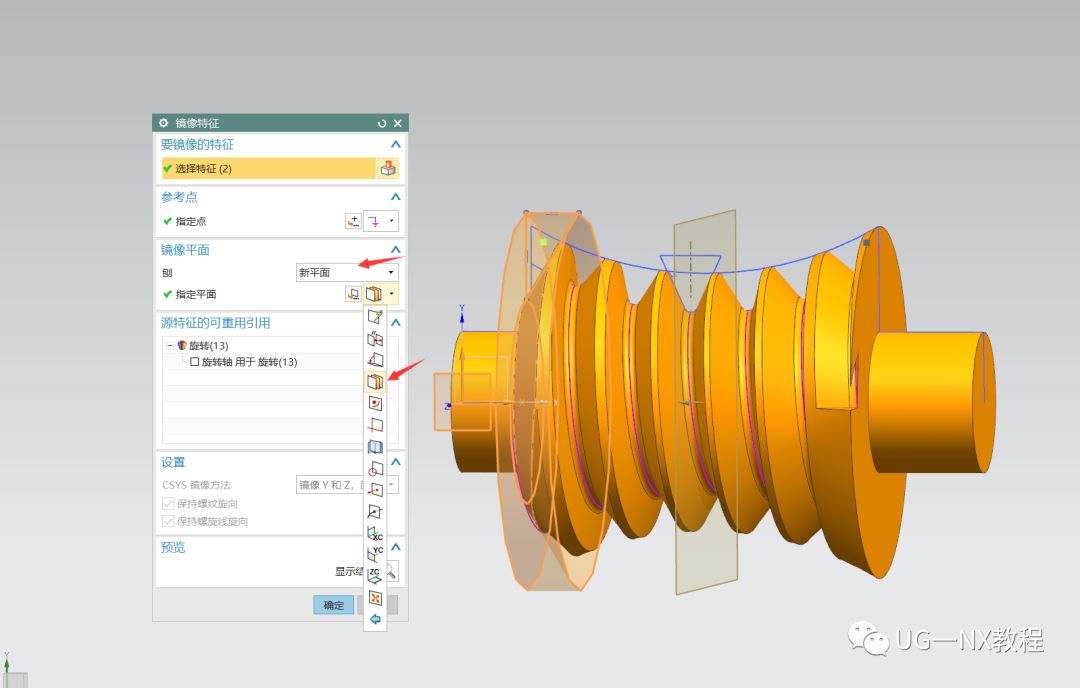The width and height of the screenshot is (1080, 688).
Task: Collapse the 源特征的可重用引用 section
Action: click(395, 322)
